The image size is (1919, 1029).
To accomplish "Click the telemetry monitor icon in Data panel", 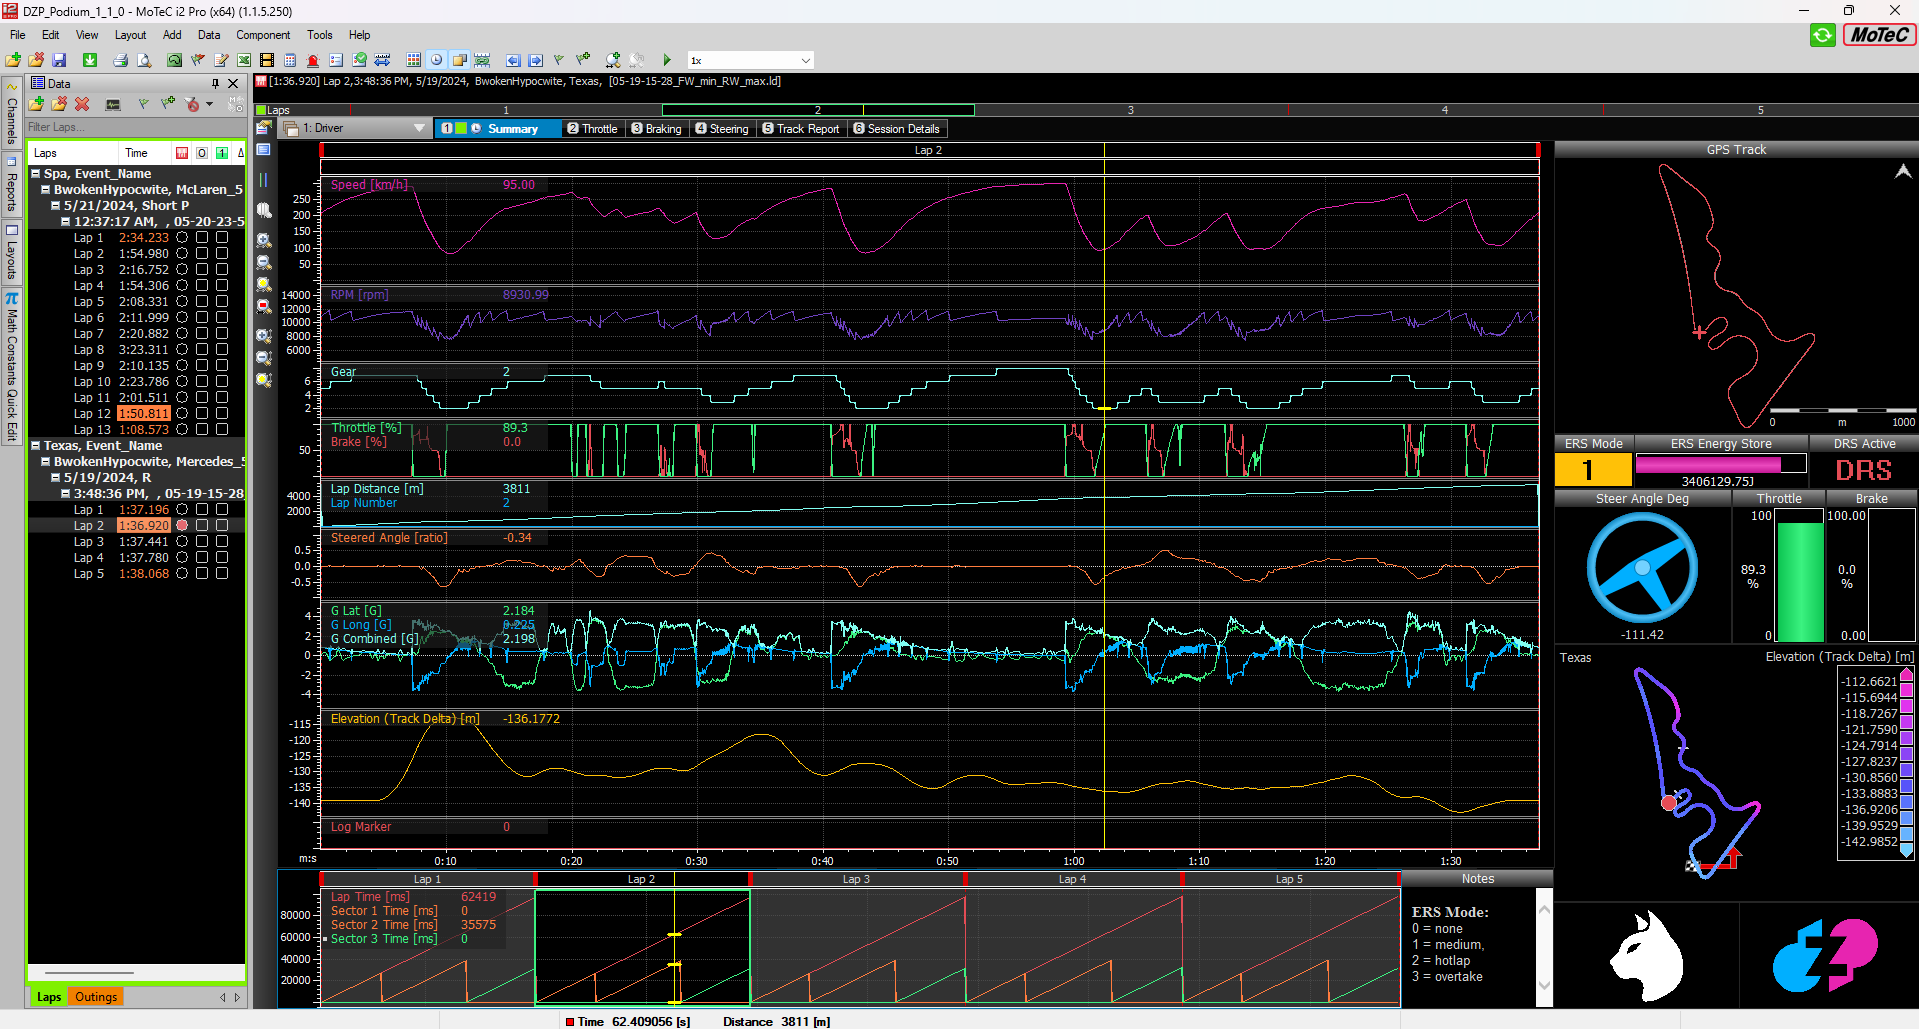I will click(113, 104).
